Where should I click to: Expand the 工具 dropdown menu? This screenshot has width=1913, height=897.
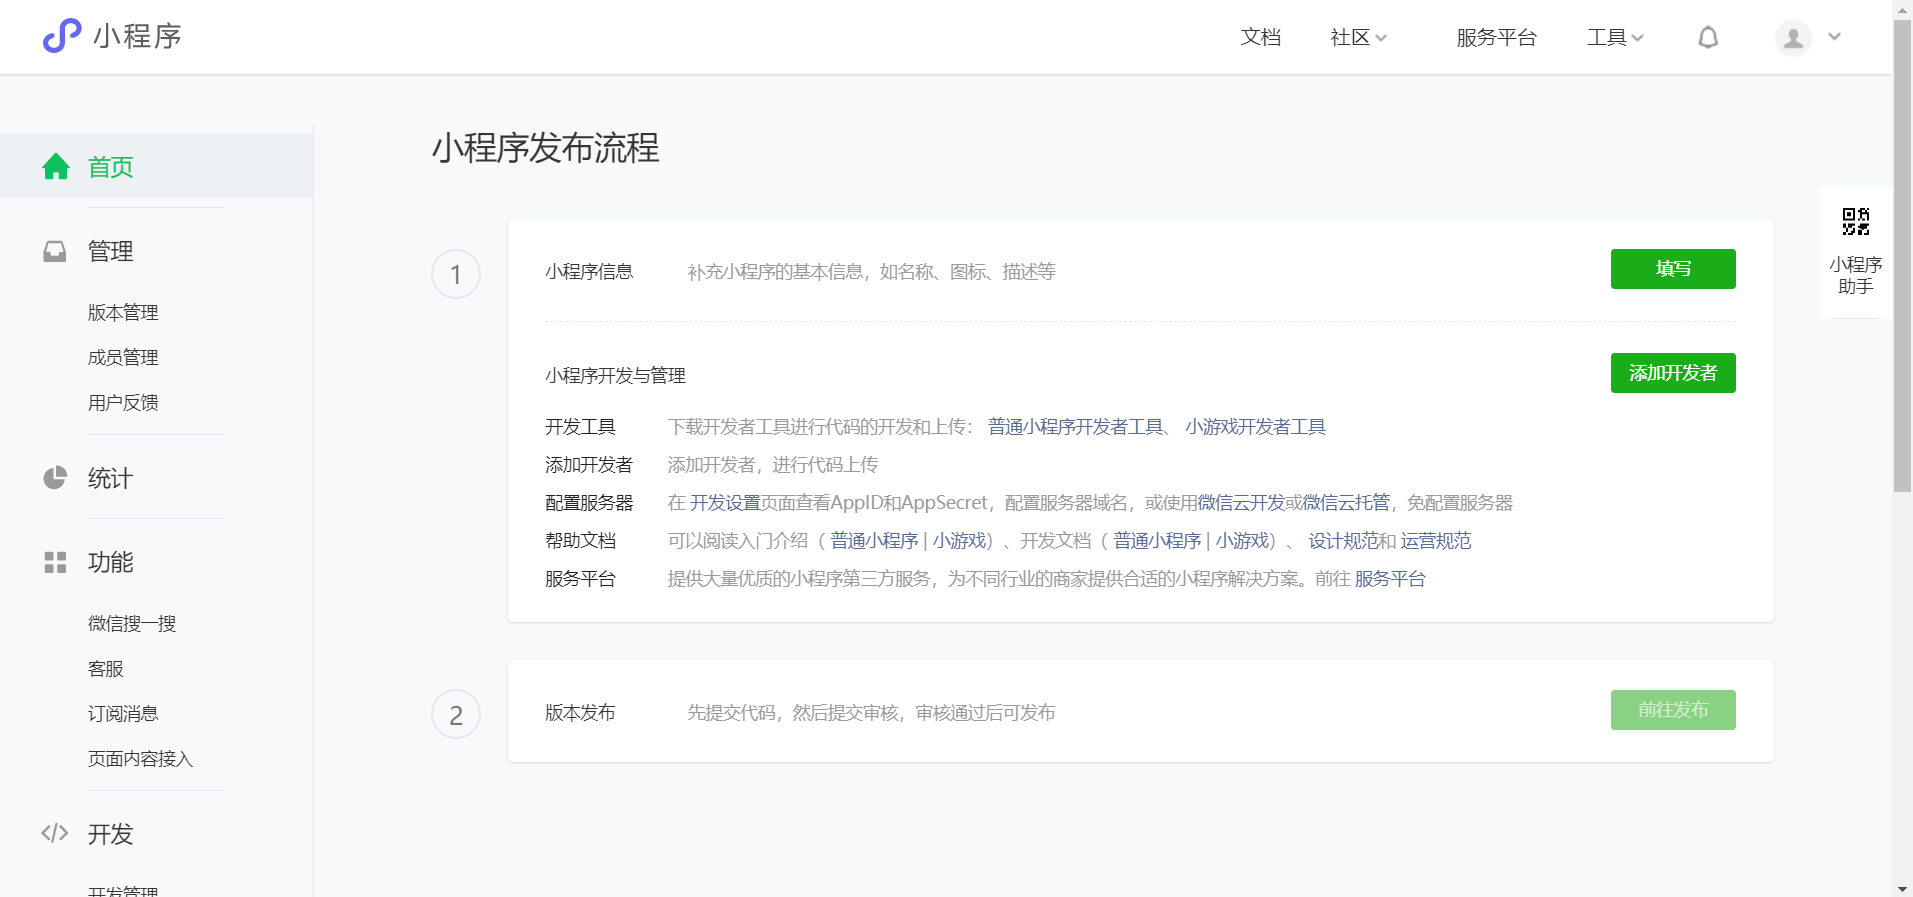(1615, 37)
